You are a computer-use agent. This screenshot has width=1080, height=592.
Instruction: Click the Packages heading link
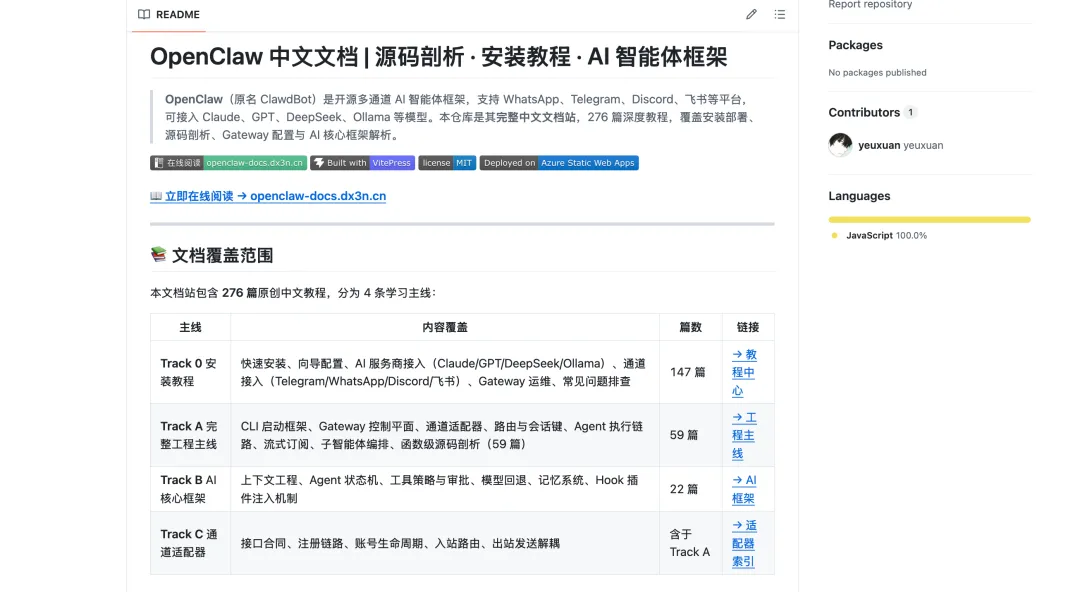(855, 45)
